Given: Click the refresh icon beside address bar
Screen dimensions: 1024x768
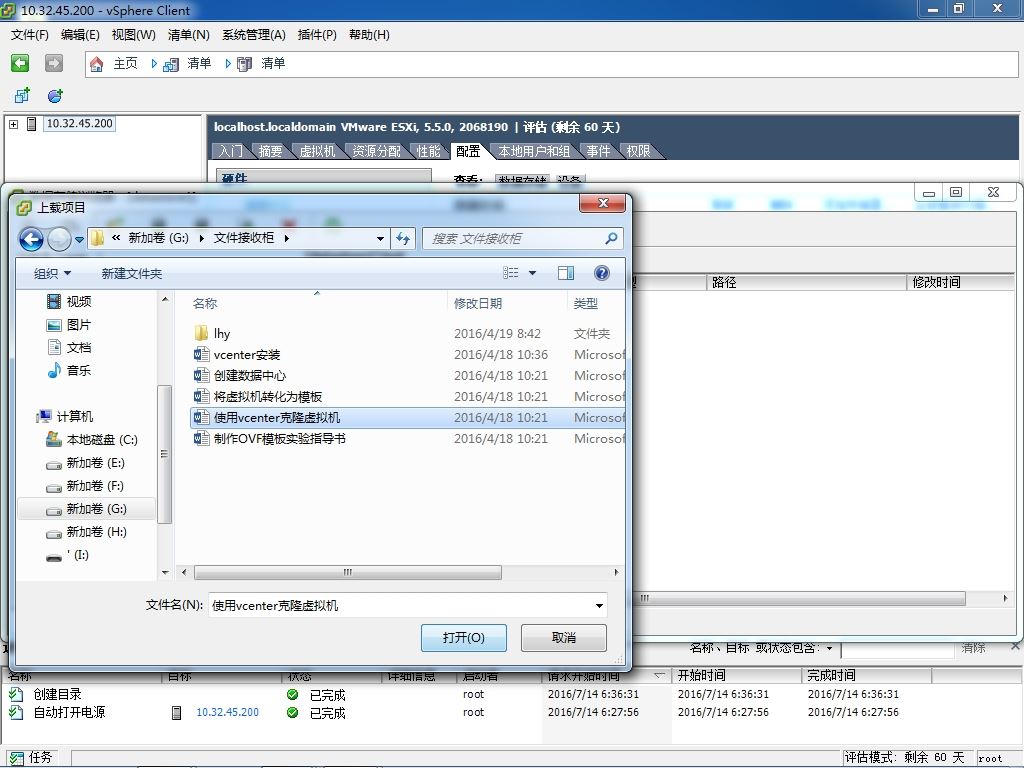Looking at the screenshot, I should 403,238.
